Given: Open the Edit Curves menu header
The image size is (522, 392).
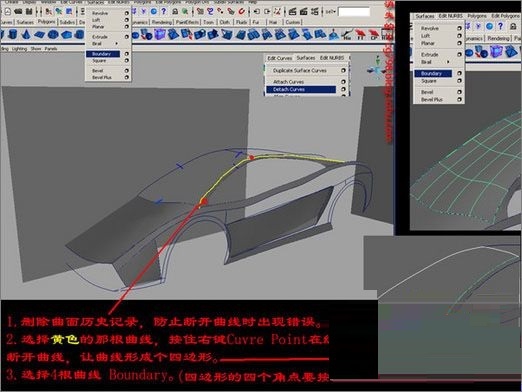Looking at the screenshot, I should pyautogui.click(x=280, y=58).
